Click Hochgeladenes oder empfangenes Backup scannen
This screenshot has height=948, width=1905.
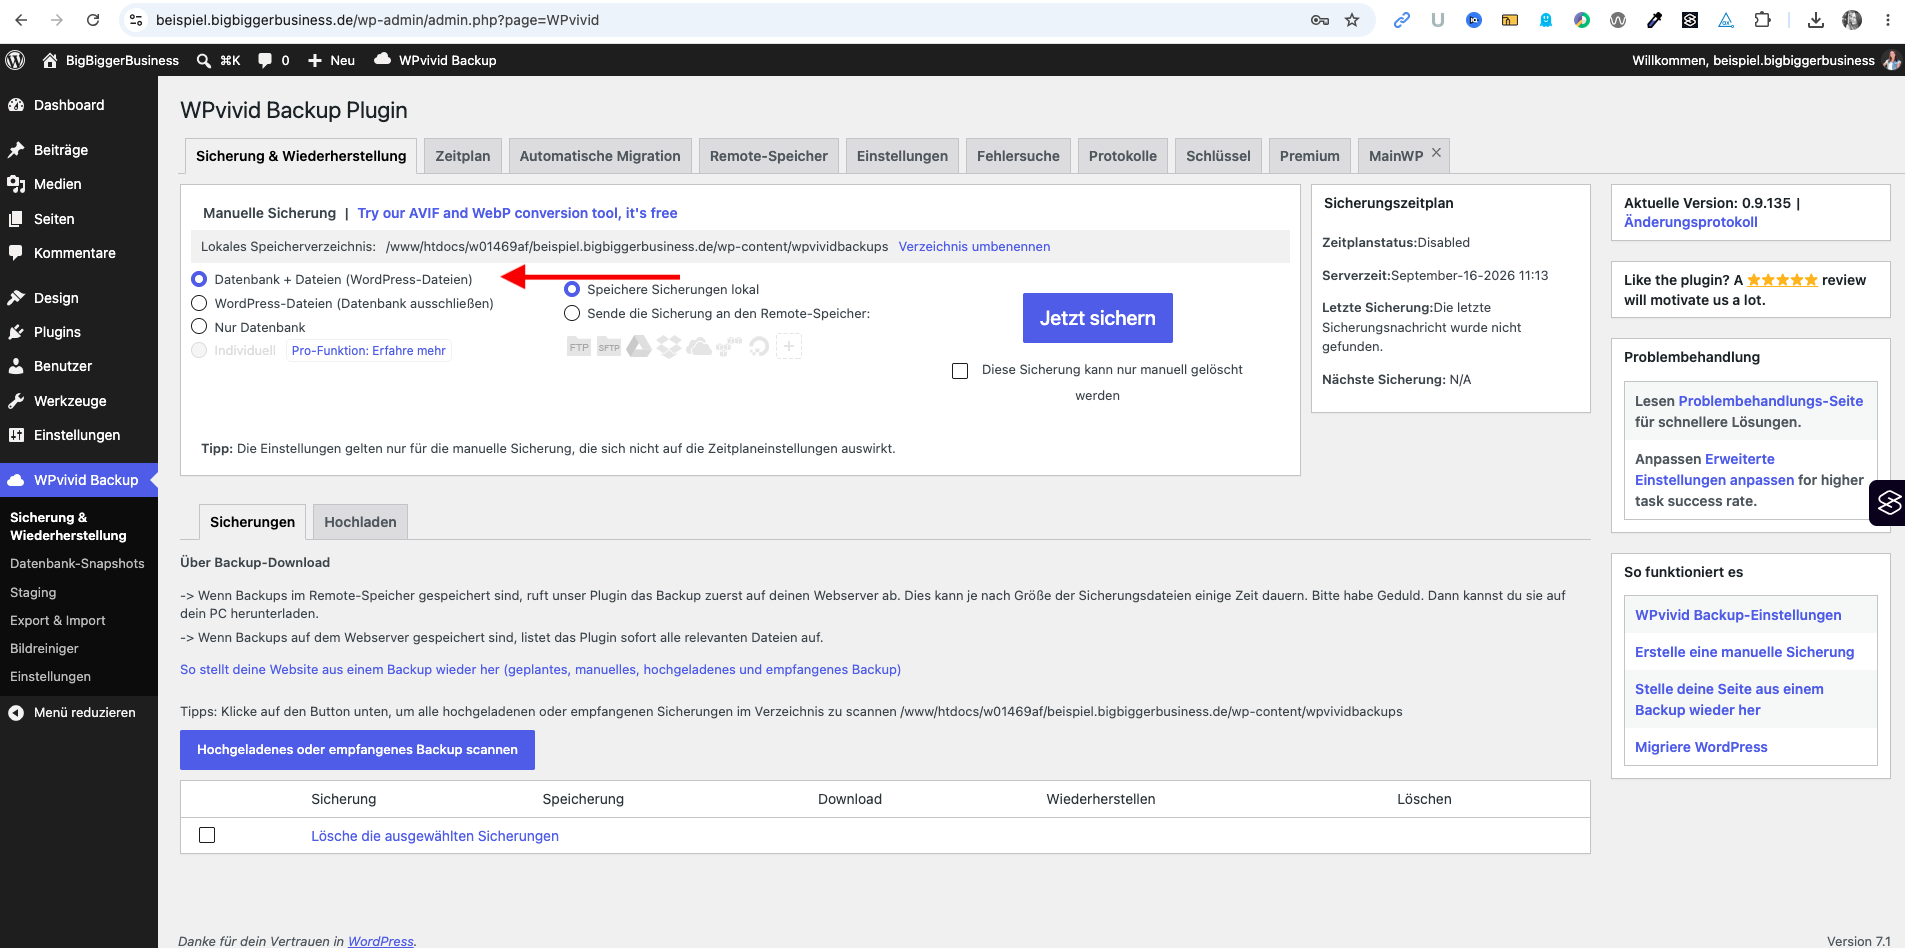coord(357,750)
